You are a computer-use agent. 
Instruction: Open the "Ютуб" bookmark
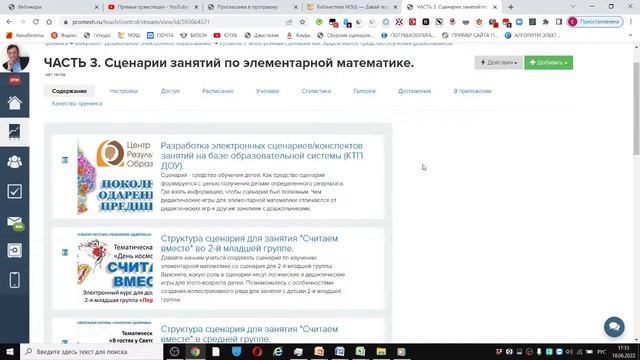(x=225, y=36)
